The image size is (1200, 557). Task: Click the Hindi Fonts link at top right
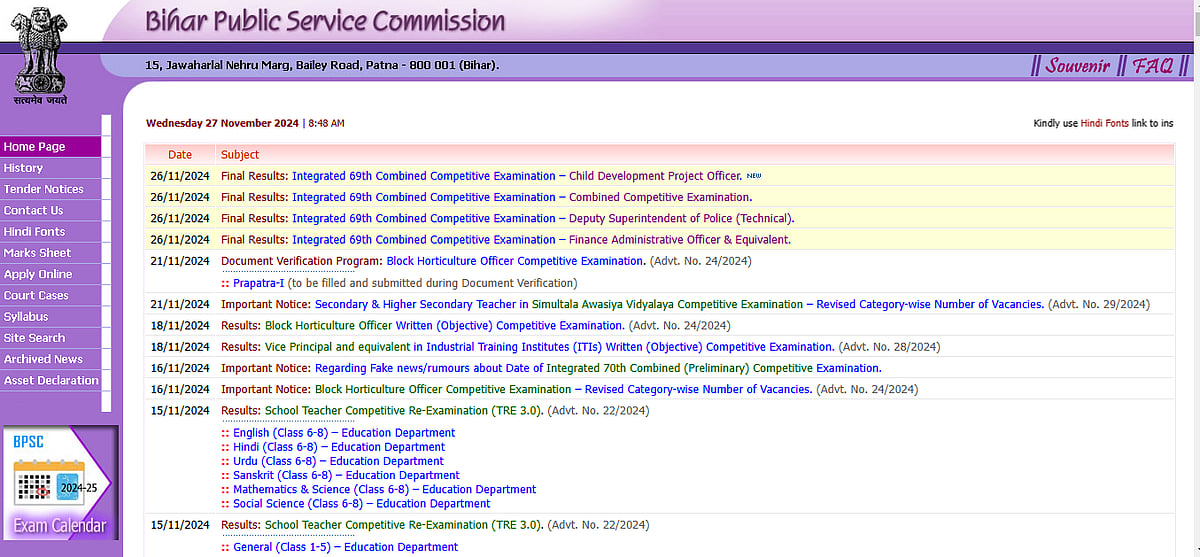[1104, 123]
